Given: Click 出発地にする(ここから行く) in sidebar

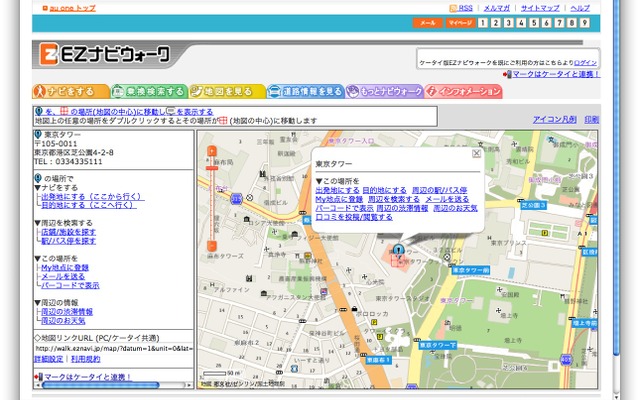Looking at the screenshot, I should [93, 197].
